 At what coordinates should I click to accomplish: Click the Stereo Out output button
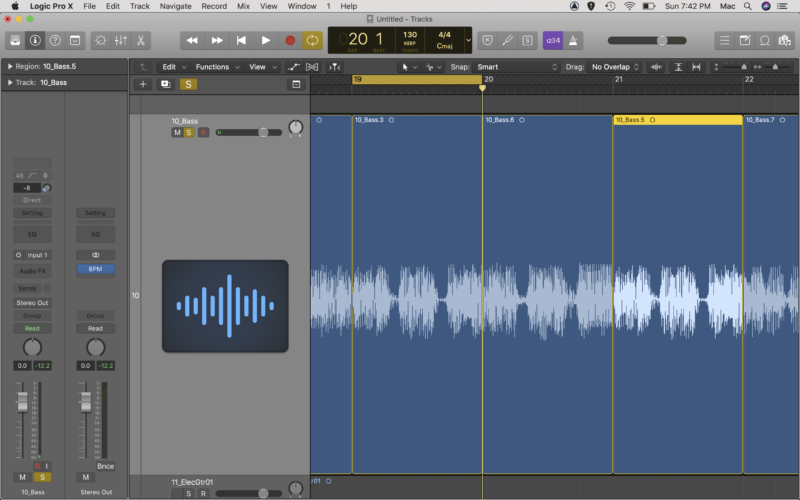tap(32, 303)
